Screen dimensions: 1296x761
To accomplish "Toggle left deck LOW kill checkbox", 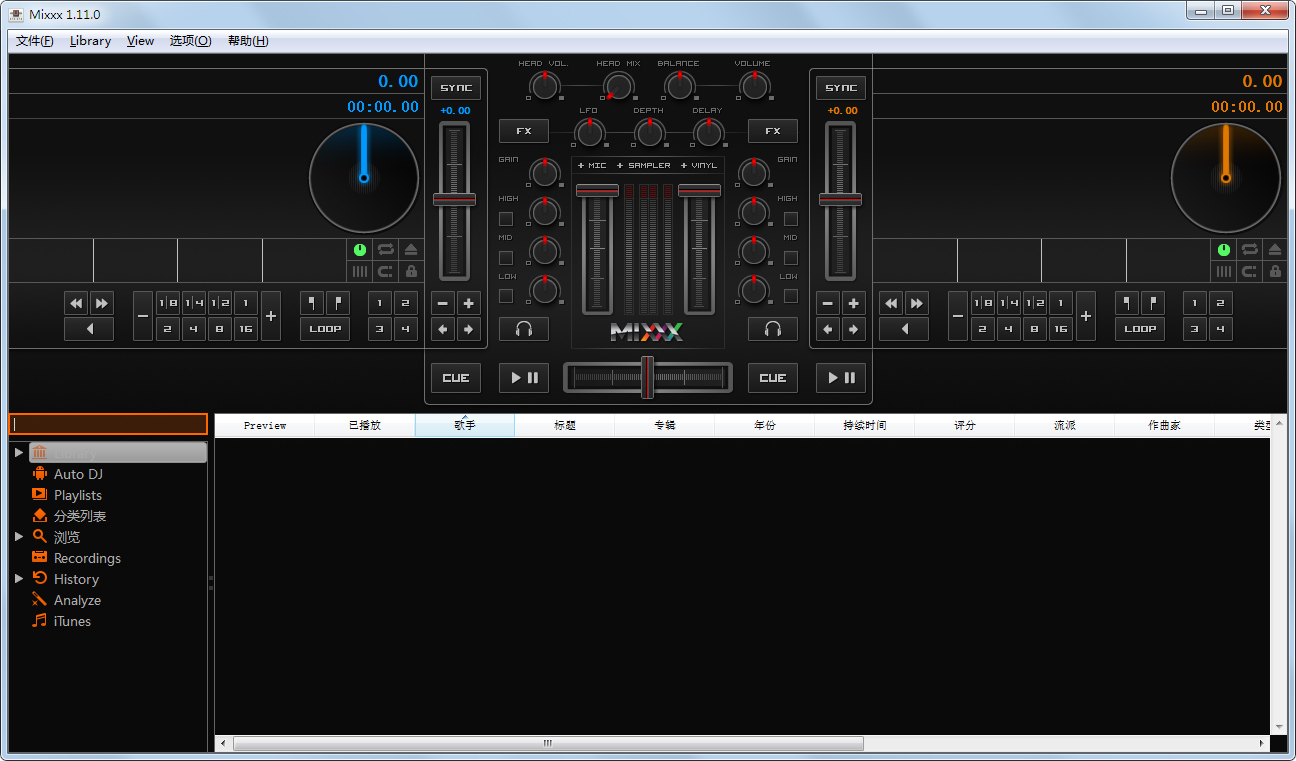I will click(506, 296).
